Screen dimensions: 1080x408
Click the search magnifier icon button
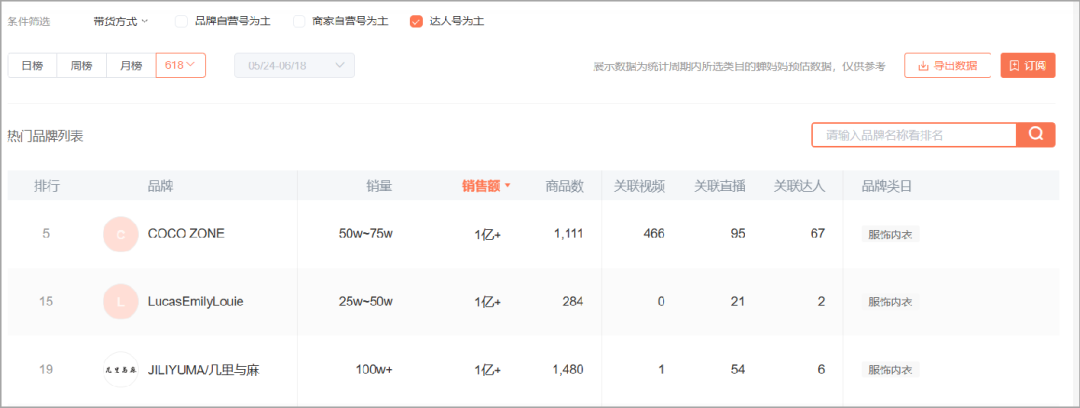(x=1035, y=135)
